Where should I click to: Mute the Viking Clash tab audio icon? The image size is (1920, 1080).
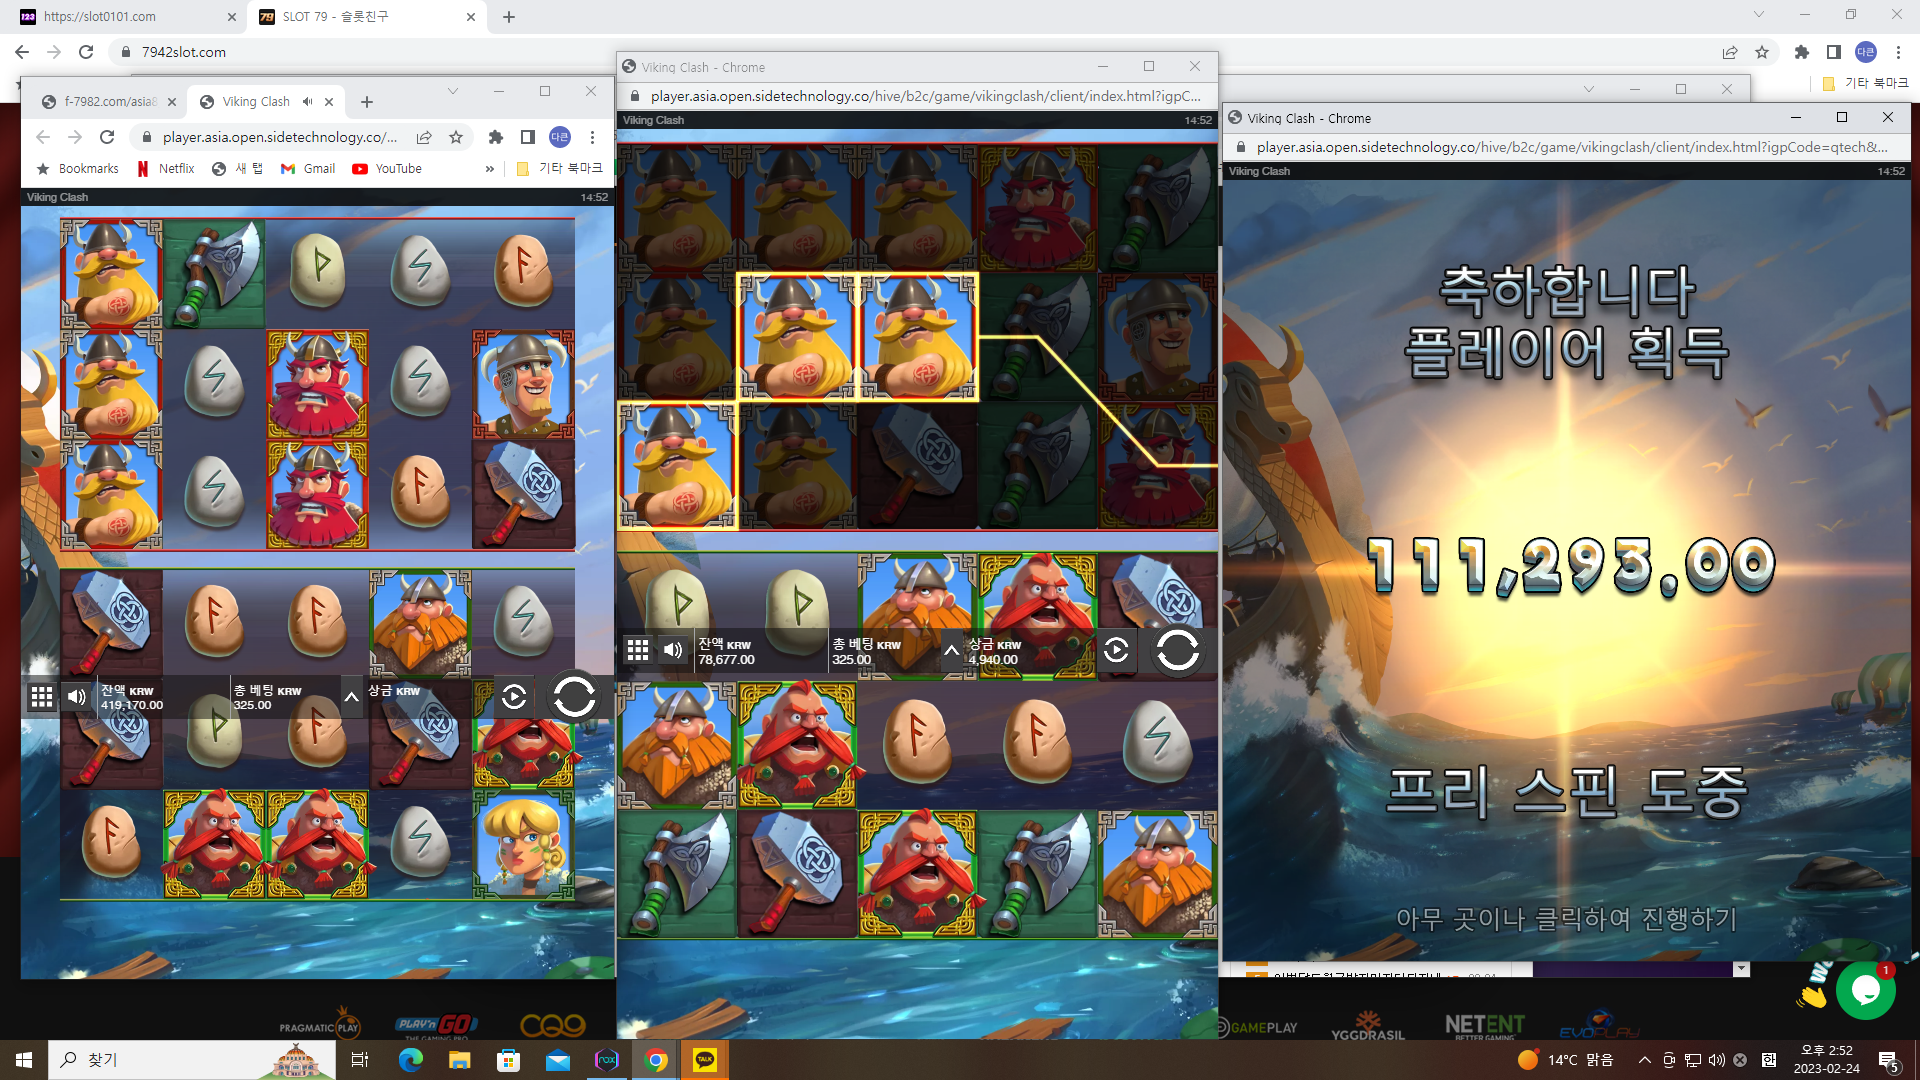tap(307, 102)
